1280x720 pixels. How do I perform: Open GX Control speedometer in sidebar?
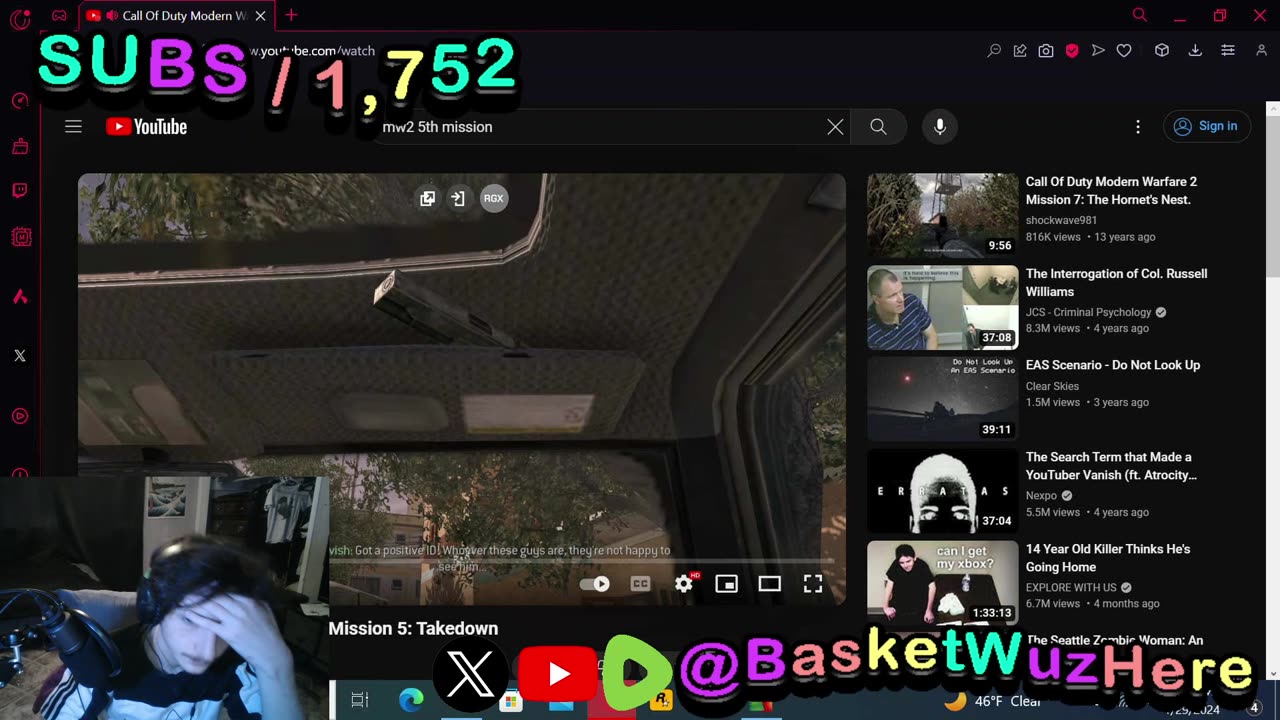20,101
